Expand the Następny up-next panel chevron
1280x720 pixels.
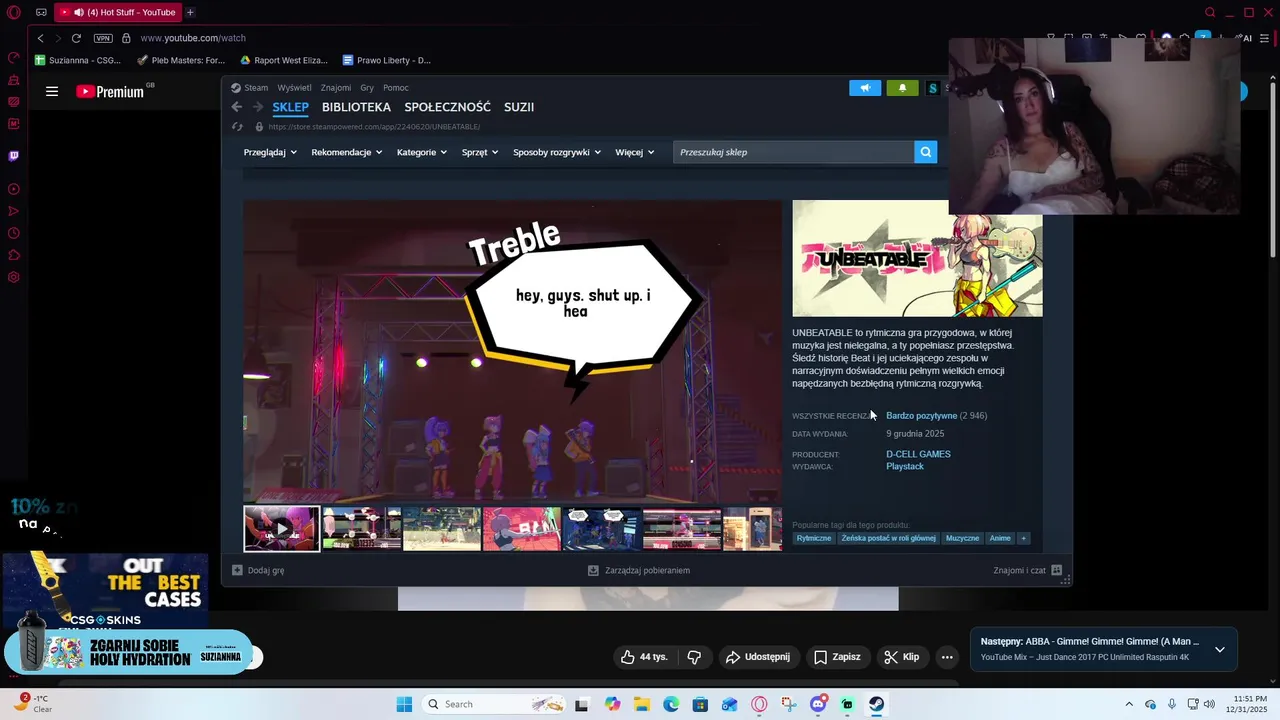pos(1219,649)
